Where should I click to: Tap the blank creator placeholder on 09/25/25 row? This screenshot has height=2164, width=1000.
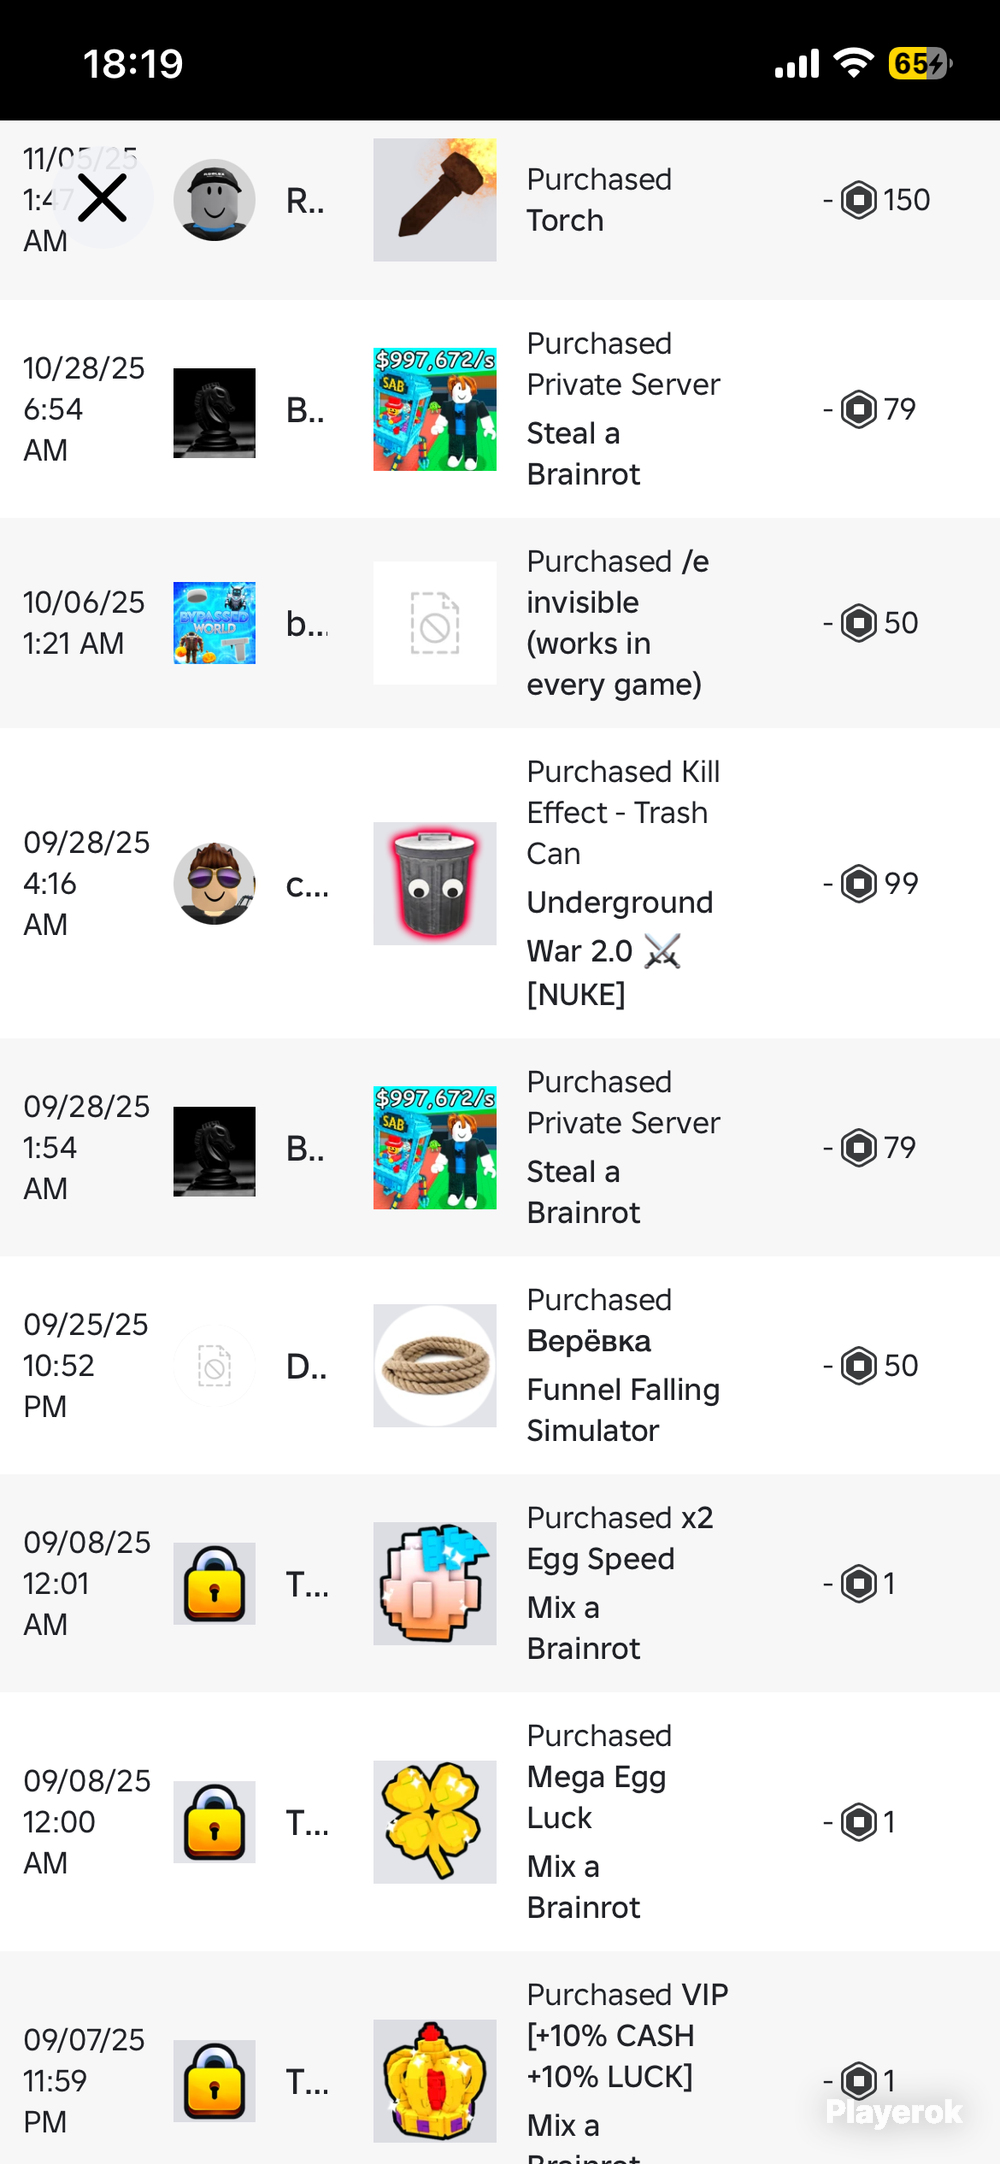pyautogui.click(x=214, y=1366)
